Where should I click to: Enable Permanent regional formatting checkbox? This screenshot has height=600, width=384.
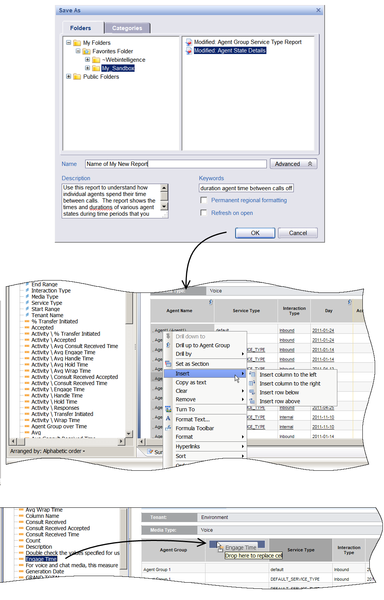click(204, 200)
